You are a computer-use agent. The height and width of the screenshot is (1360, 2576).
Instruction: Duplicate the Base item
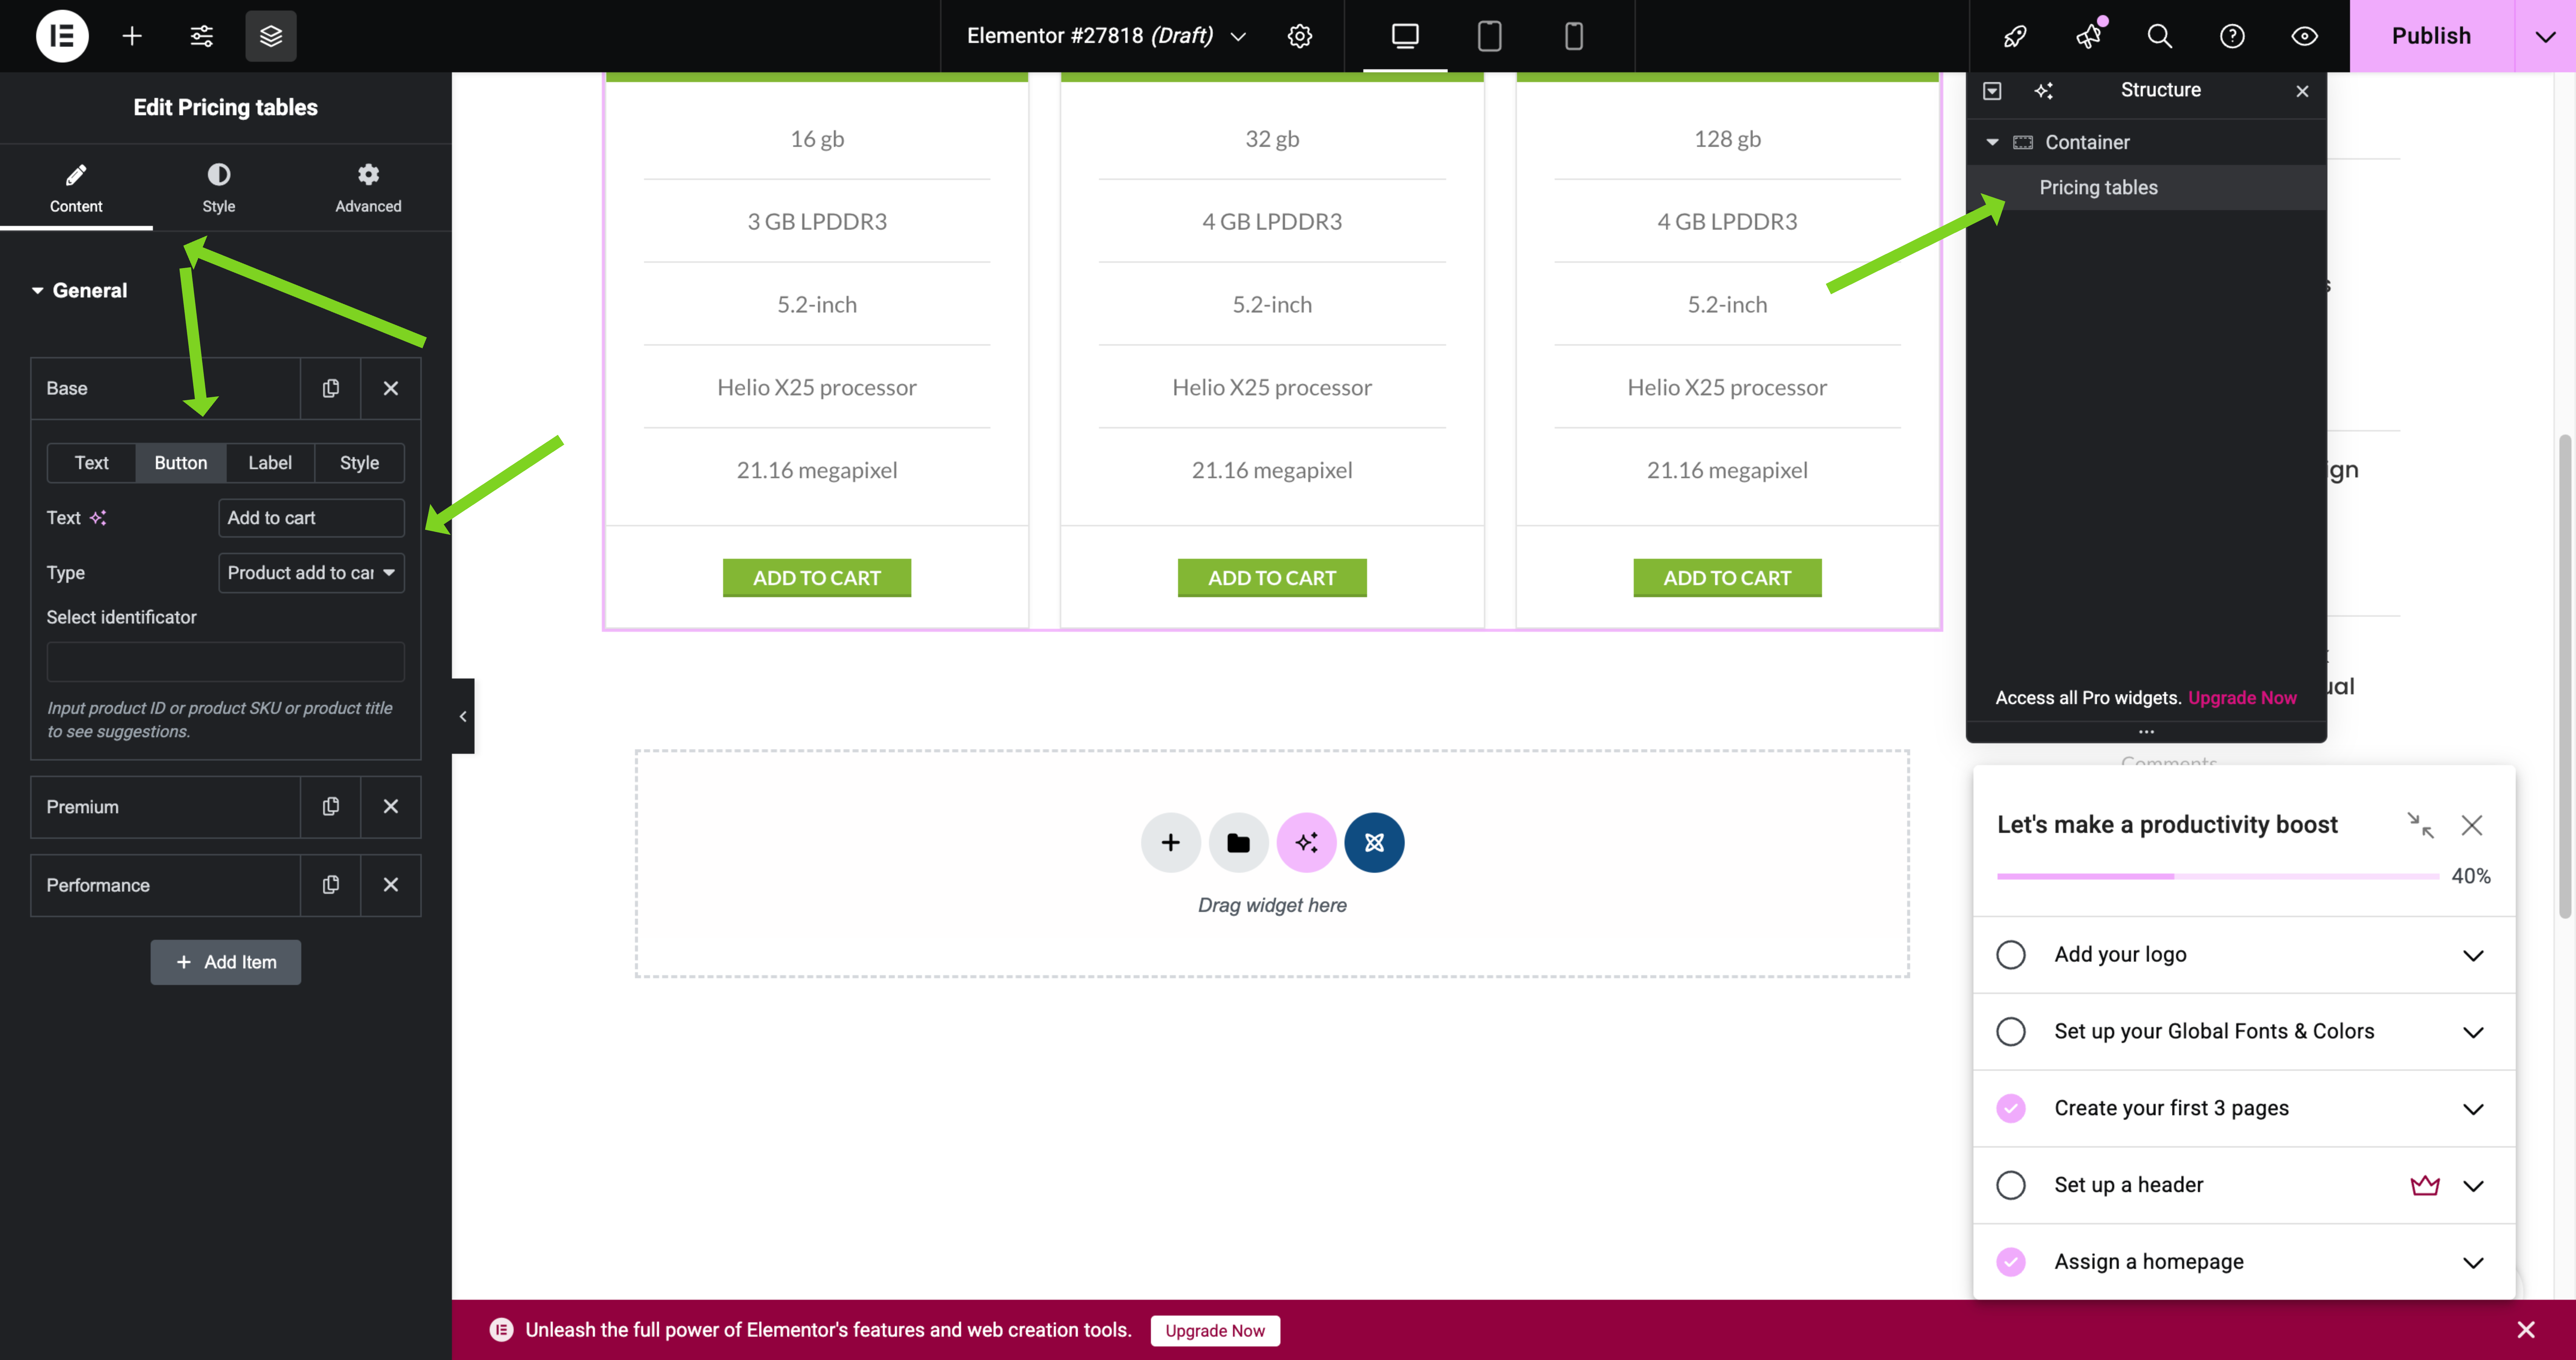tap(331, 388)
